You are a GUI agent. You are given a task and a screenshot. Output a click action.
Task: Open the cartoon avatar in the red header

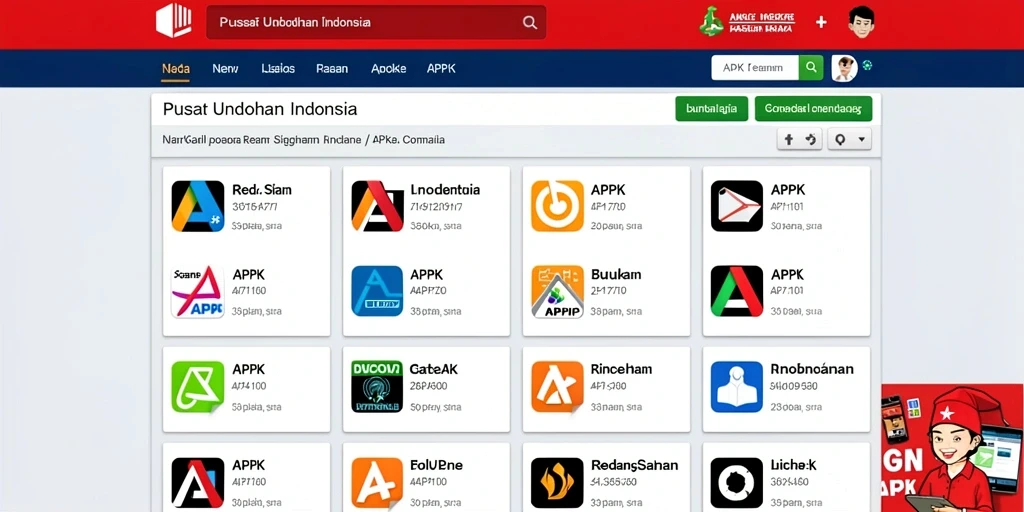861,22
